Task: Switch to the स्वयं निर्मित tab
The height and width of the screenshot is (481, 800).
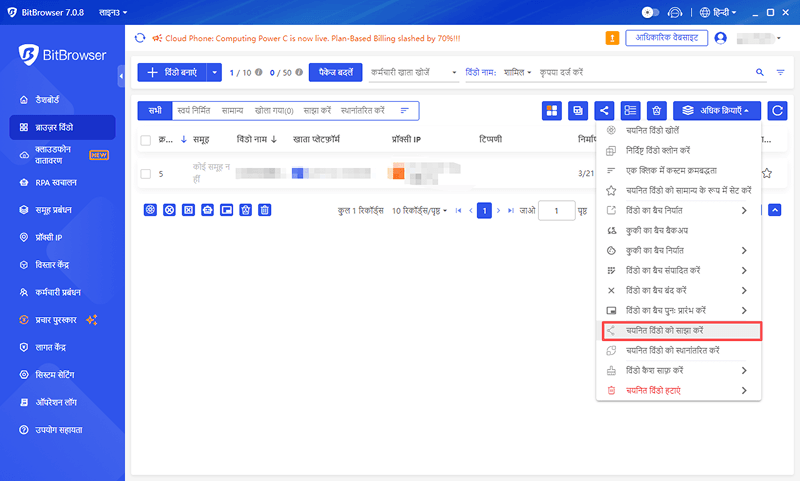Action: coord(194,110)
